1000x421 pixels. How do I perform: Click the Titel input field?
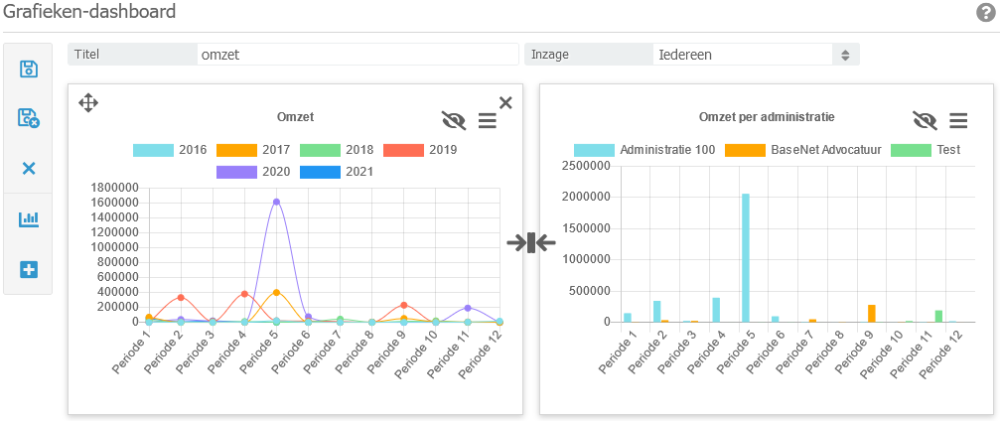tap(357, 55)
